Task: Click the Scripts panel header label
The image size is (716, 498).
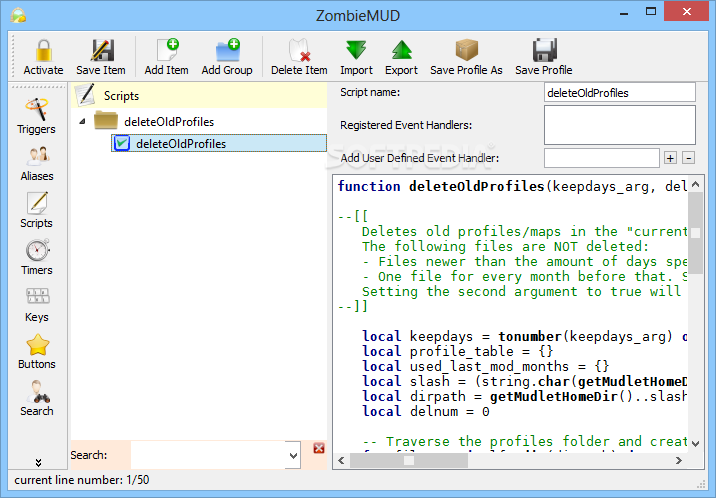Action: 121,96
